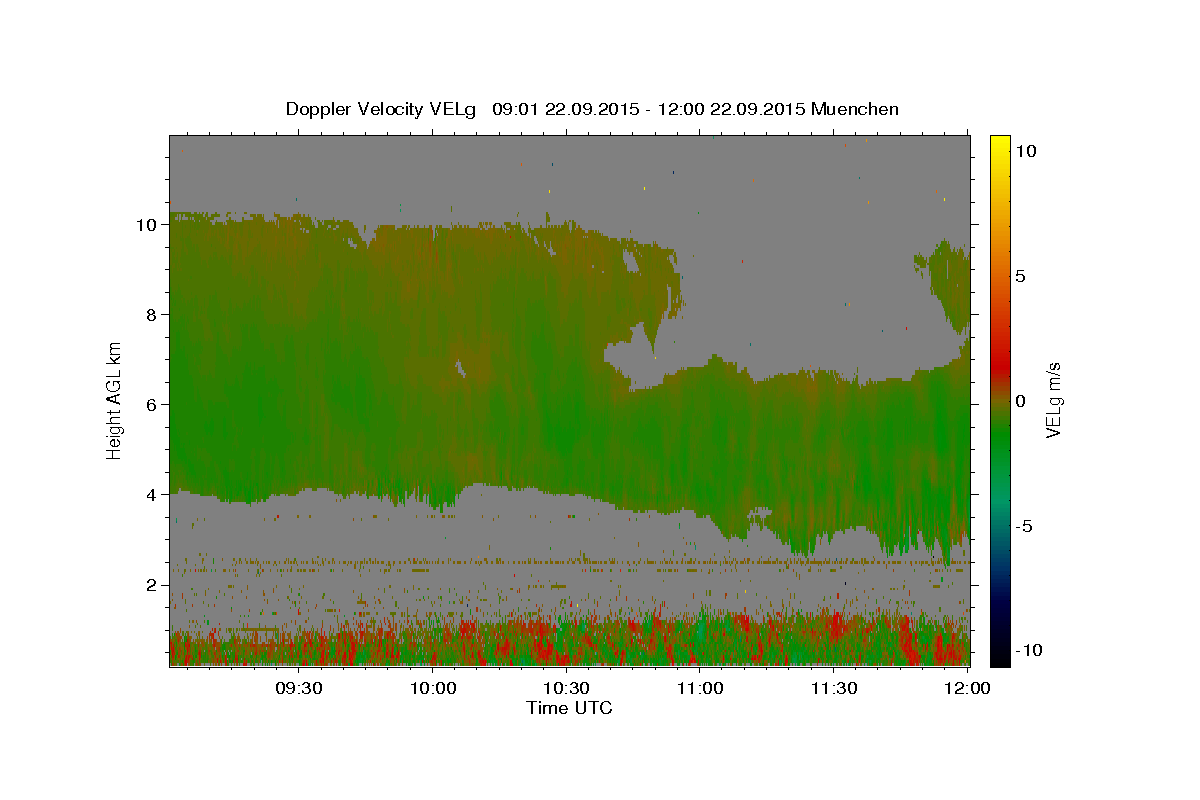Click the green section of the colorbar

tap(999, 450)
